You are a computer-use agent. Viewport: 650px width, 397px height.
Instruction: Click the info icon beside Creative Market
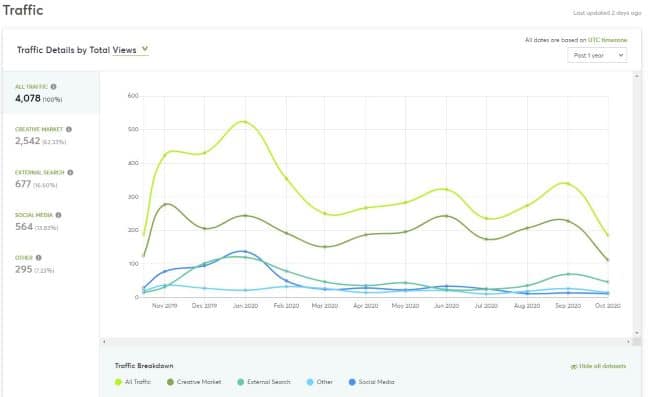click(69, 129)
